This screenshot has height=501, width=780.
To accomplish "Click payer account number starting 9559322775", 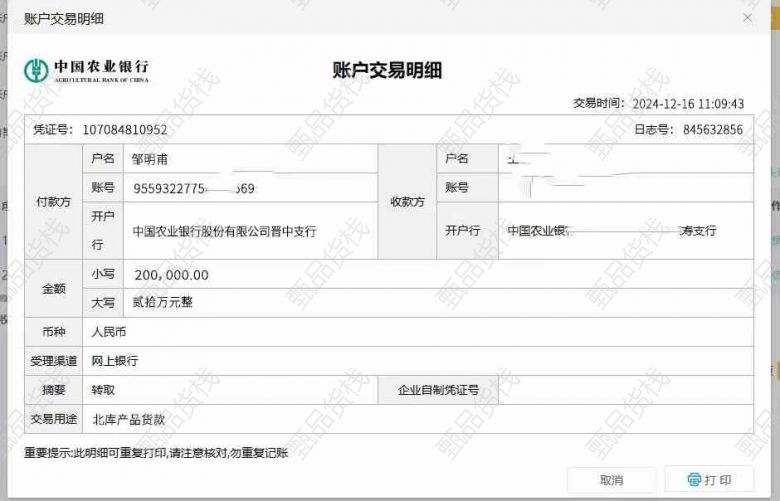I will pyautogui.click(x=194, y=189).
